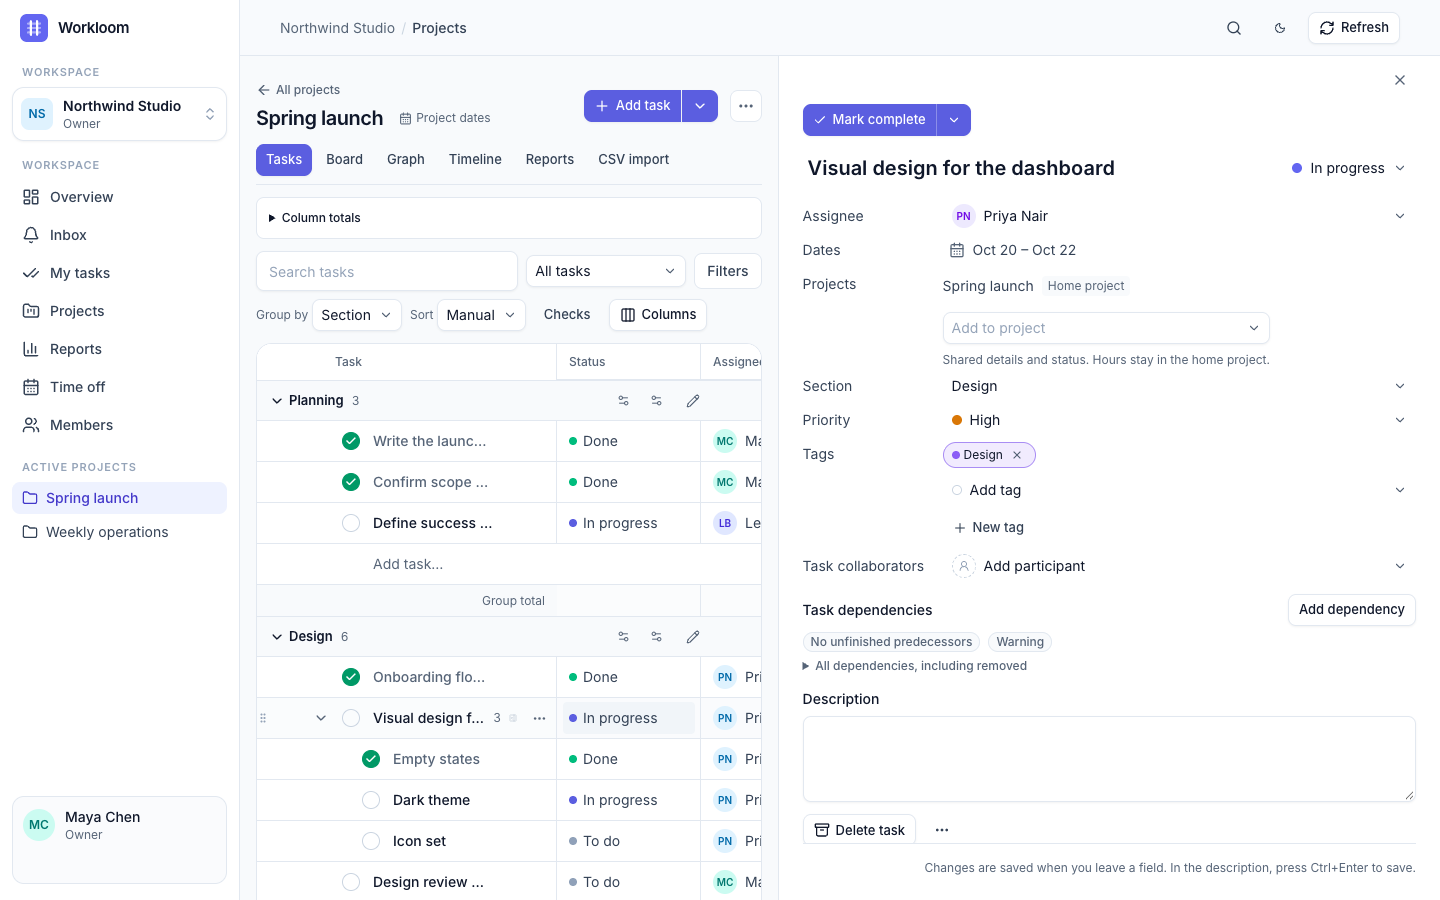Click the Search tasks input field
Screen dimensions: 1440x900
pos(387,272)
